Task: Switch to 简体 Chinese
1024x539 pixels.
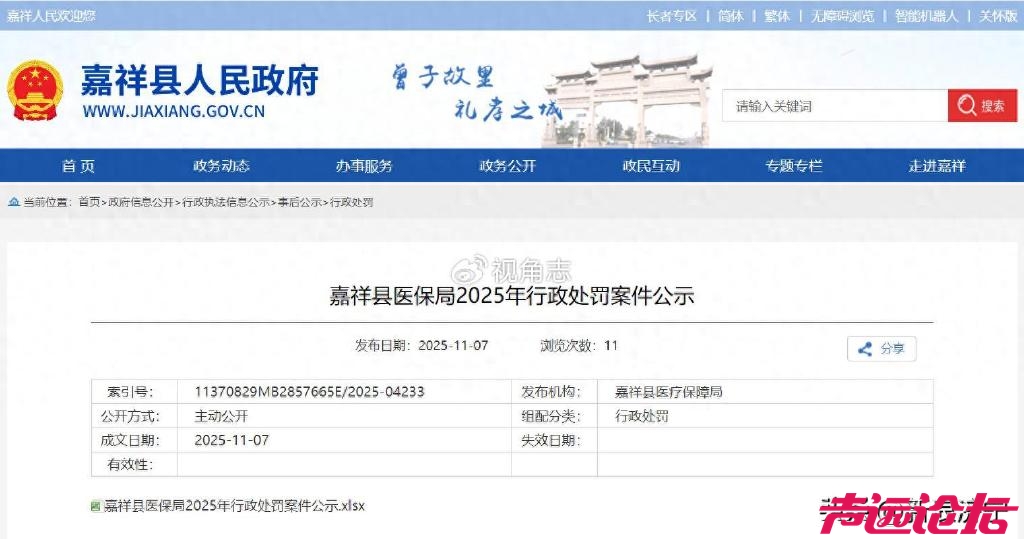Action: point(731,16)
